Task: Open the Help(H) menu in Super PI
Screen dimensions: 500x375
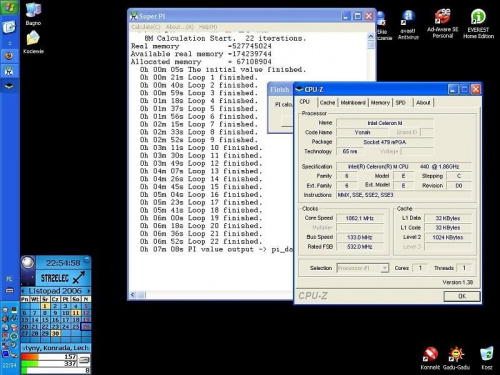Action: point(208,27)
